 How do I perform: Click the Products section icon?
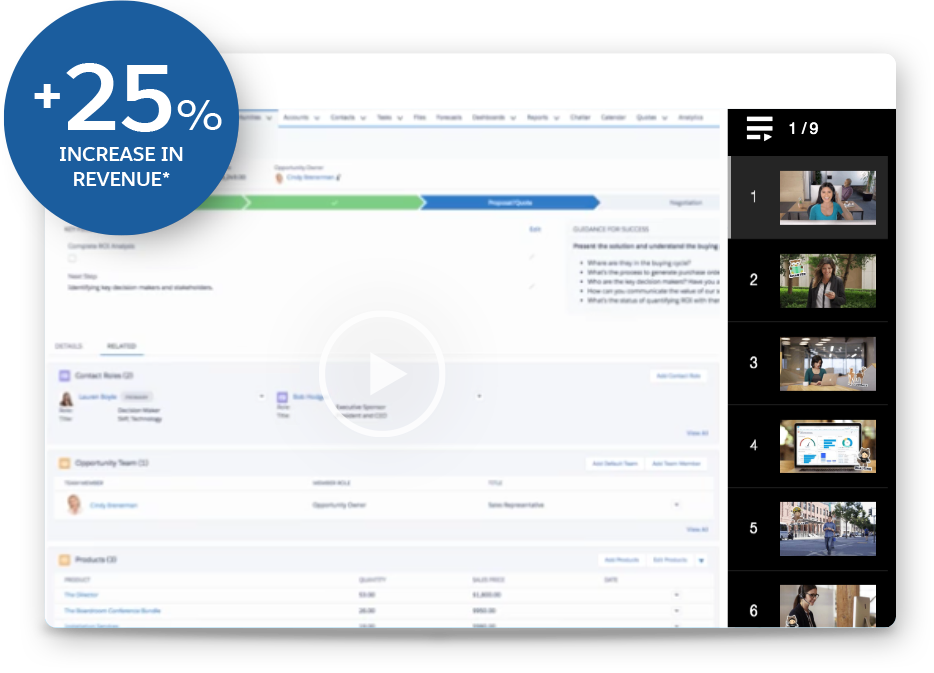[64, 560]
